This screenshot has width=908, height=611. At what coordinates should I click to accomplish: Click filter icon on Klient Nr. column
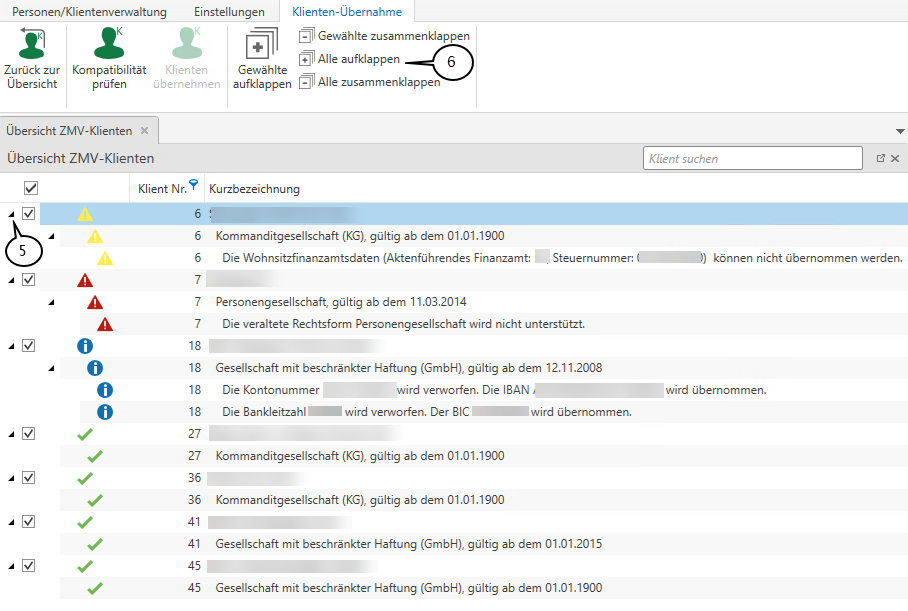tap(193, 182)
